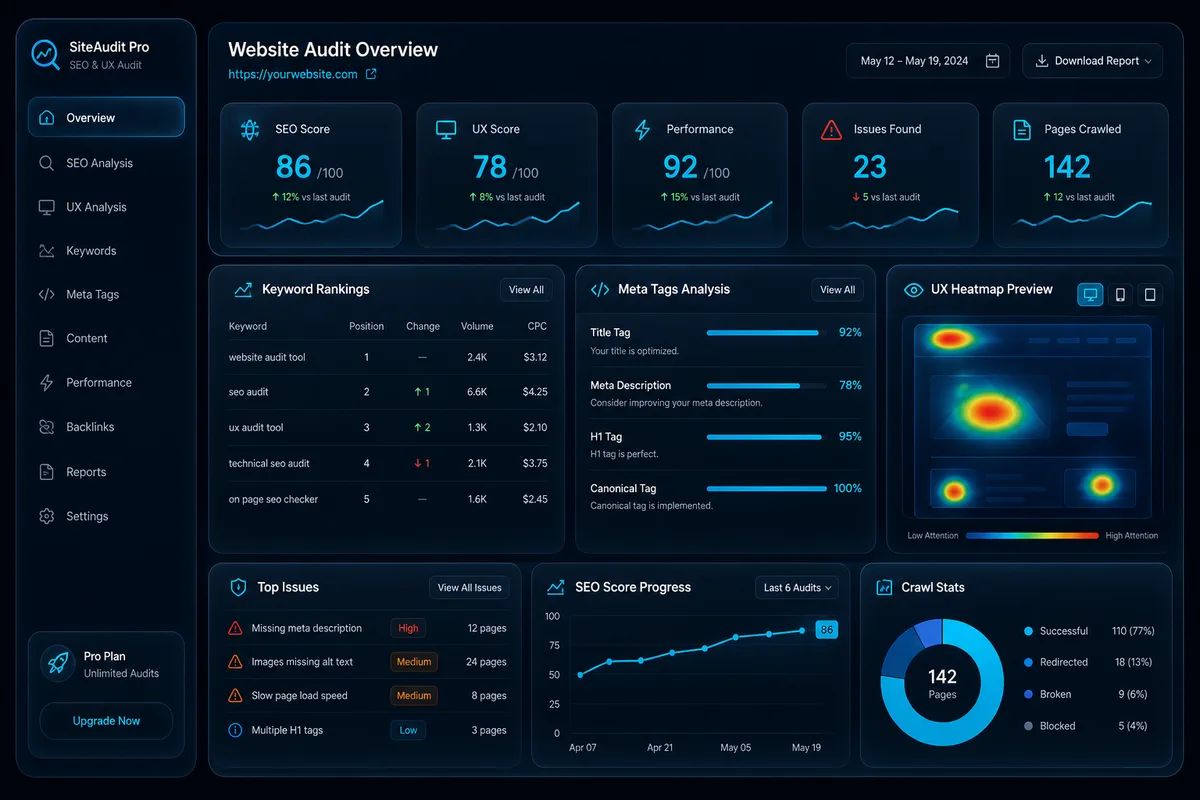The image size is (1200, 800).
Task: Go to Reports in sidebar
Action: (x=106, y=472)
